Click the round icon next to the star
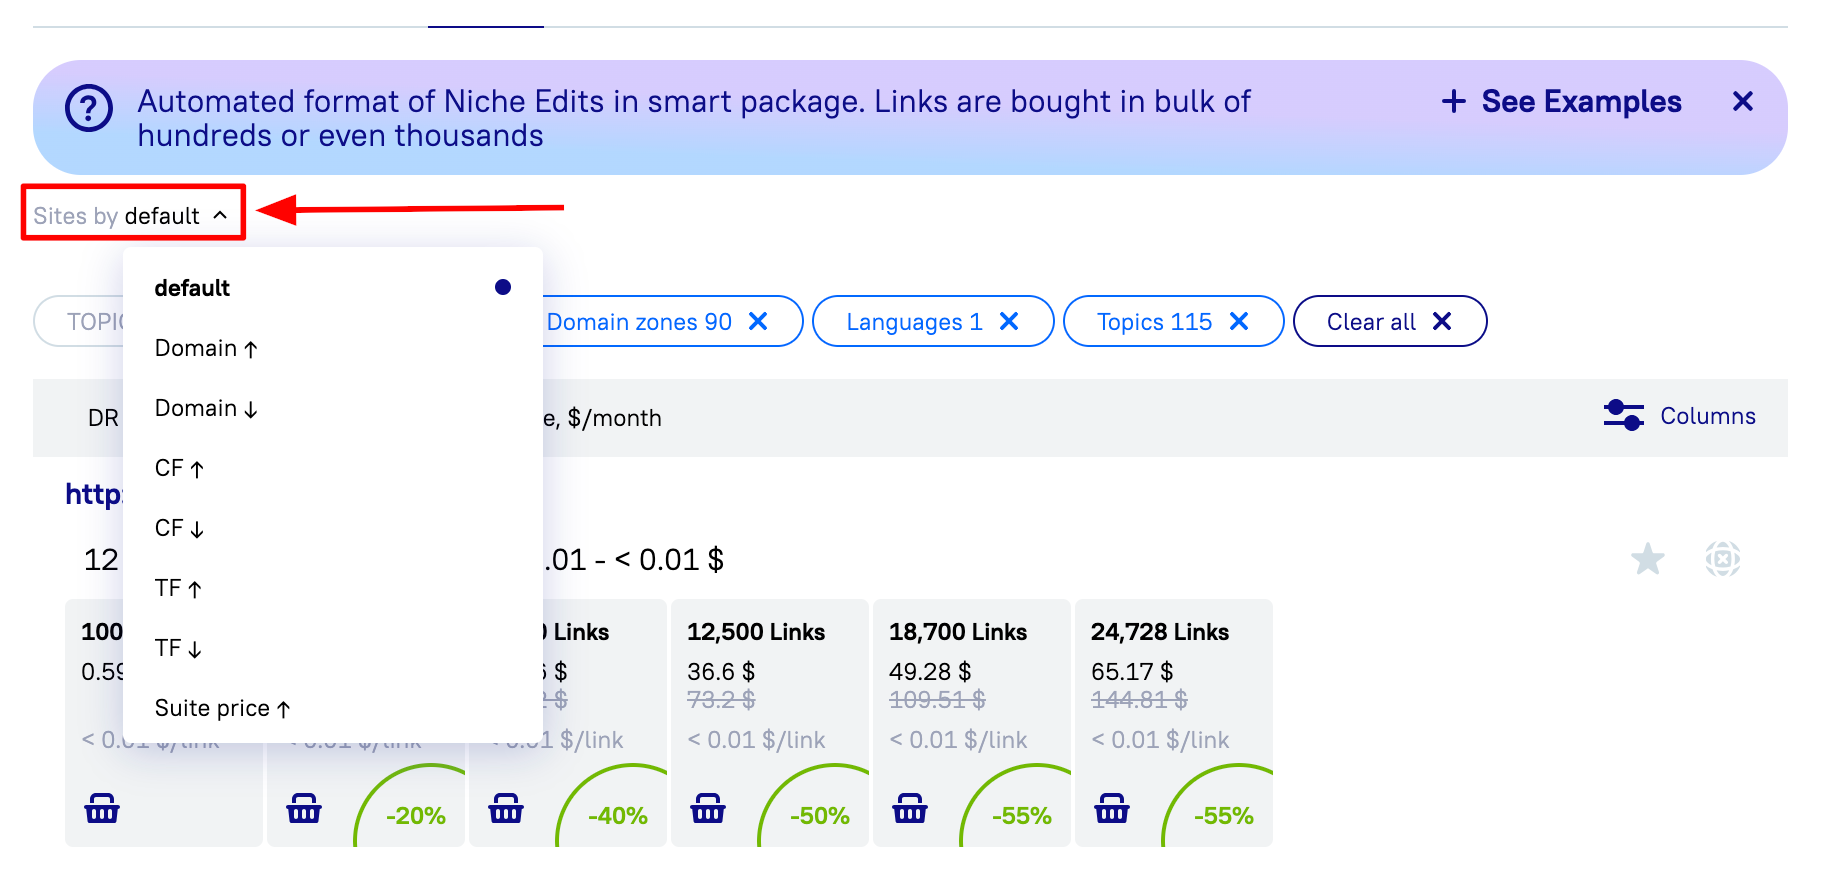Screen dimensions: 1839x888 [1723, 559]
